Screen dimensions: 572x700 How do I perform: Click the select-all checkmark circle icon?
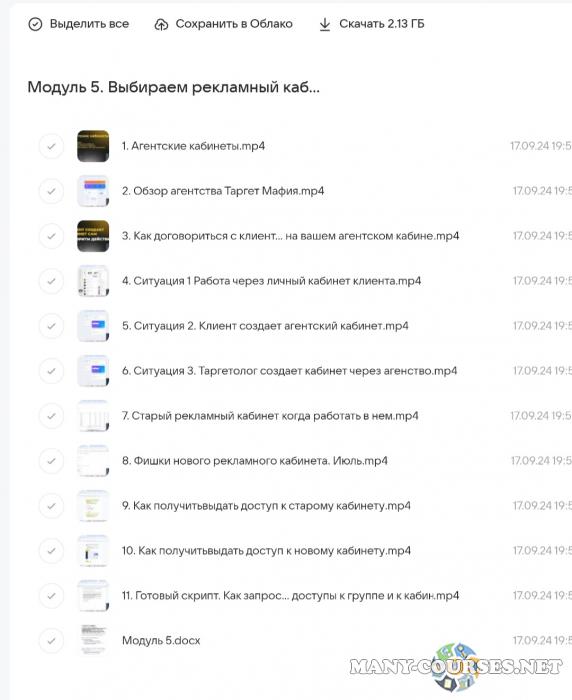click(x=35, y=24)
